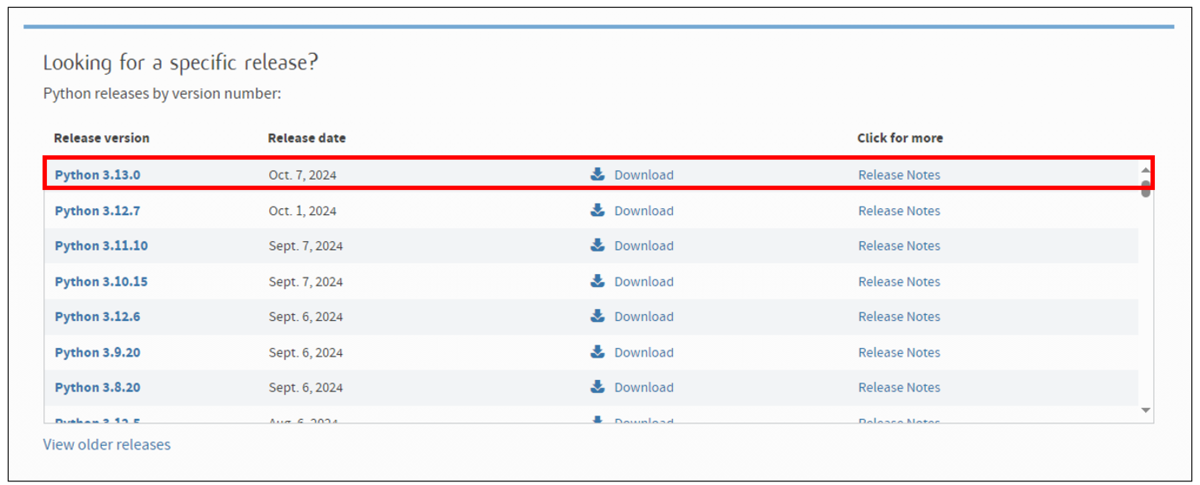Screen dimensions: 1200x485
Task: Click the Click for more column header
Action: (x=900, y=138)
